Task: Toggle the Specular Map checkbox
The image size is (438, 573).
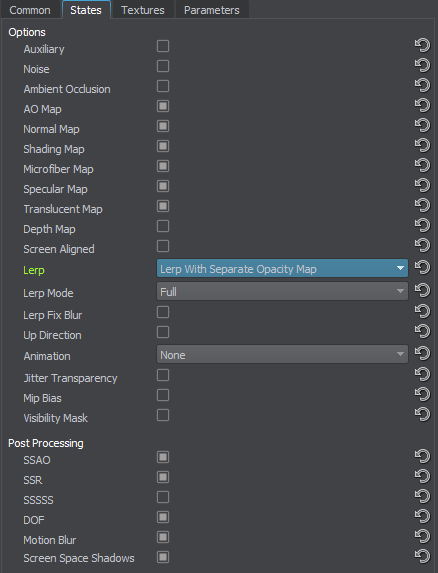Action: click(x=163, y=186)
